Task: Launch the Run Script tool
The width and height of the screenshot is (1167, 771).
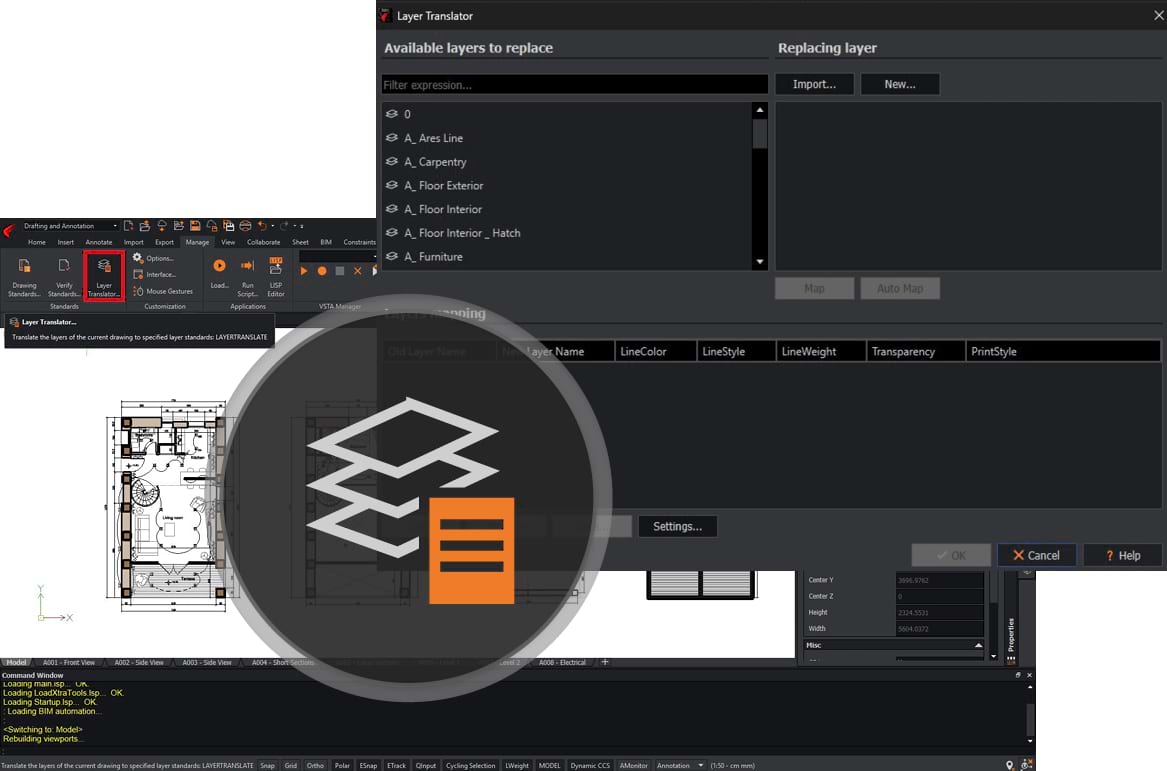Action: tap(248, 273)
